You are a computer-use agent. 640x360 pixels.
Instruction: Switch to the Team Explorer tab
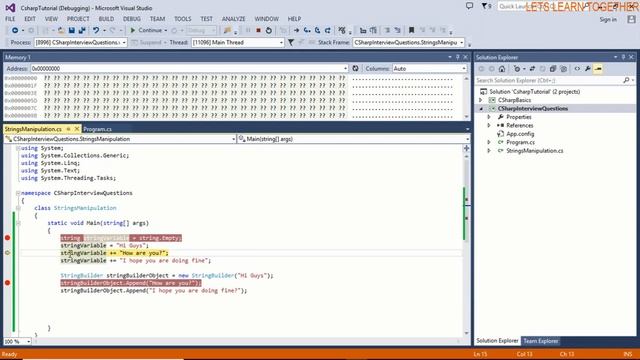(x=541, y=341)
